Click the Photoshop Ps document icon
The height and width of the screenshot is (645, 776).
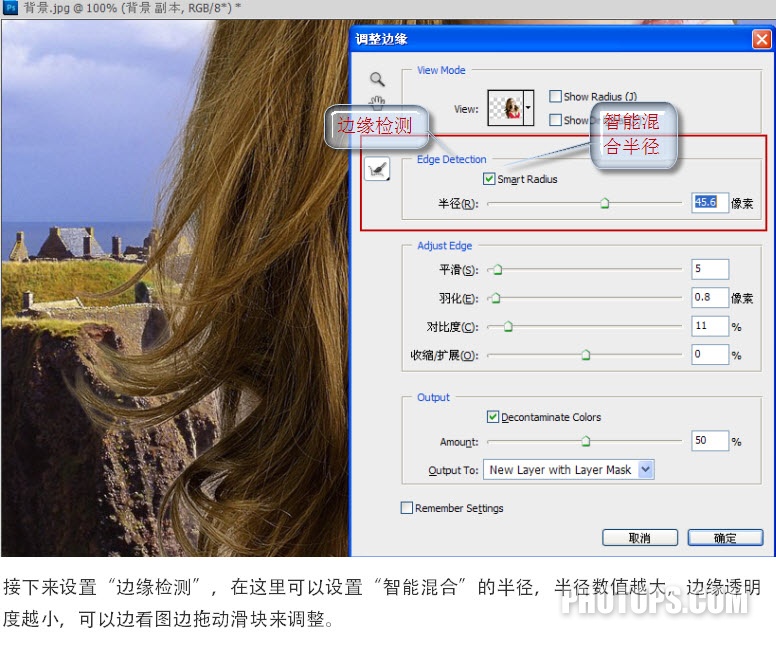tap(10, 7)
